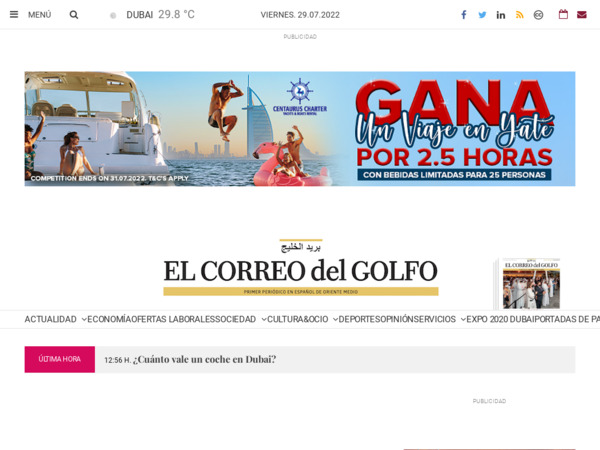Open the RSS feed icon

point(519,15)
